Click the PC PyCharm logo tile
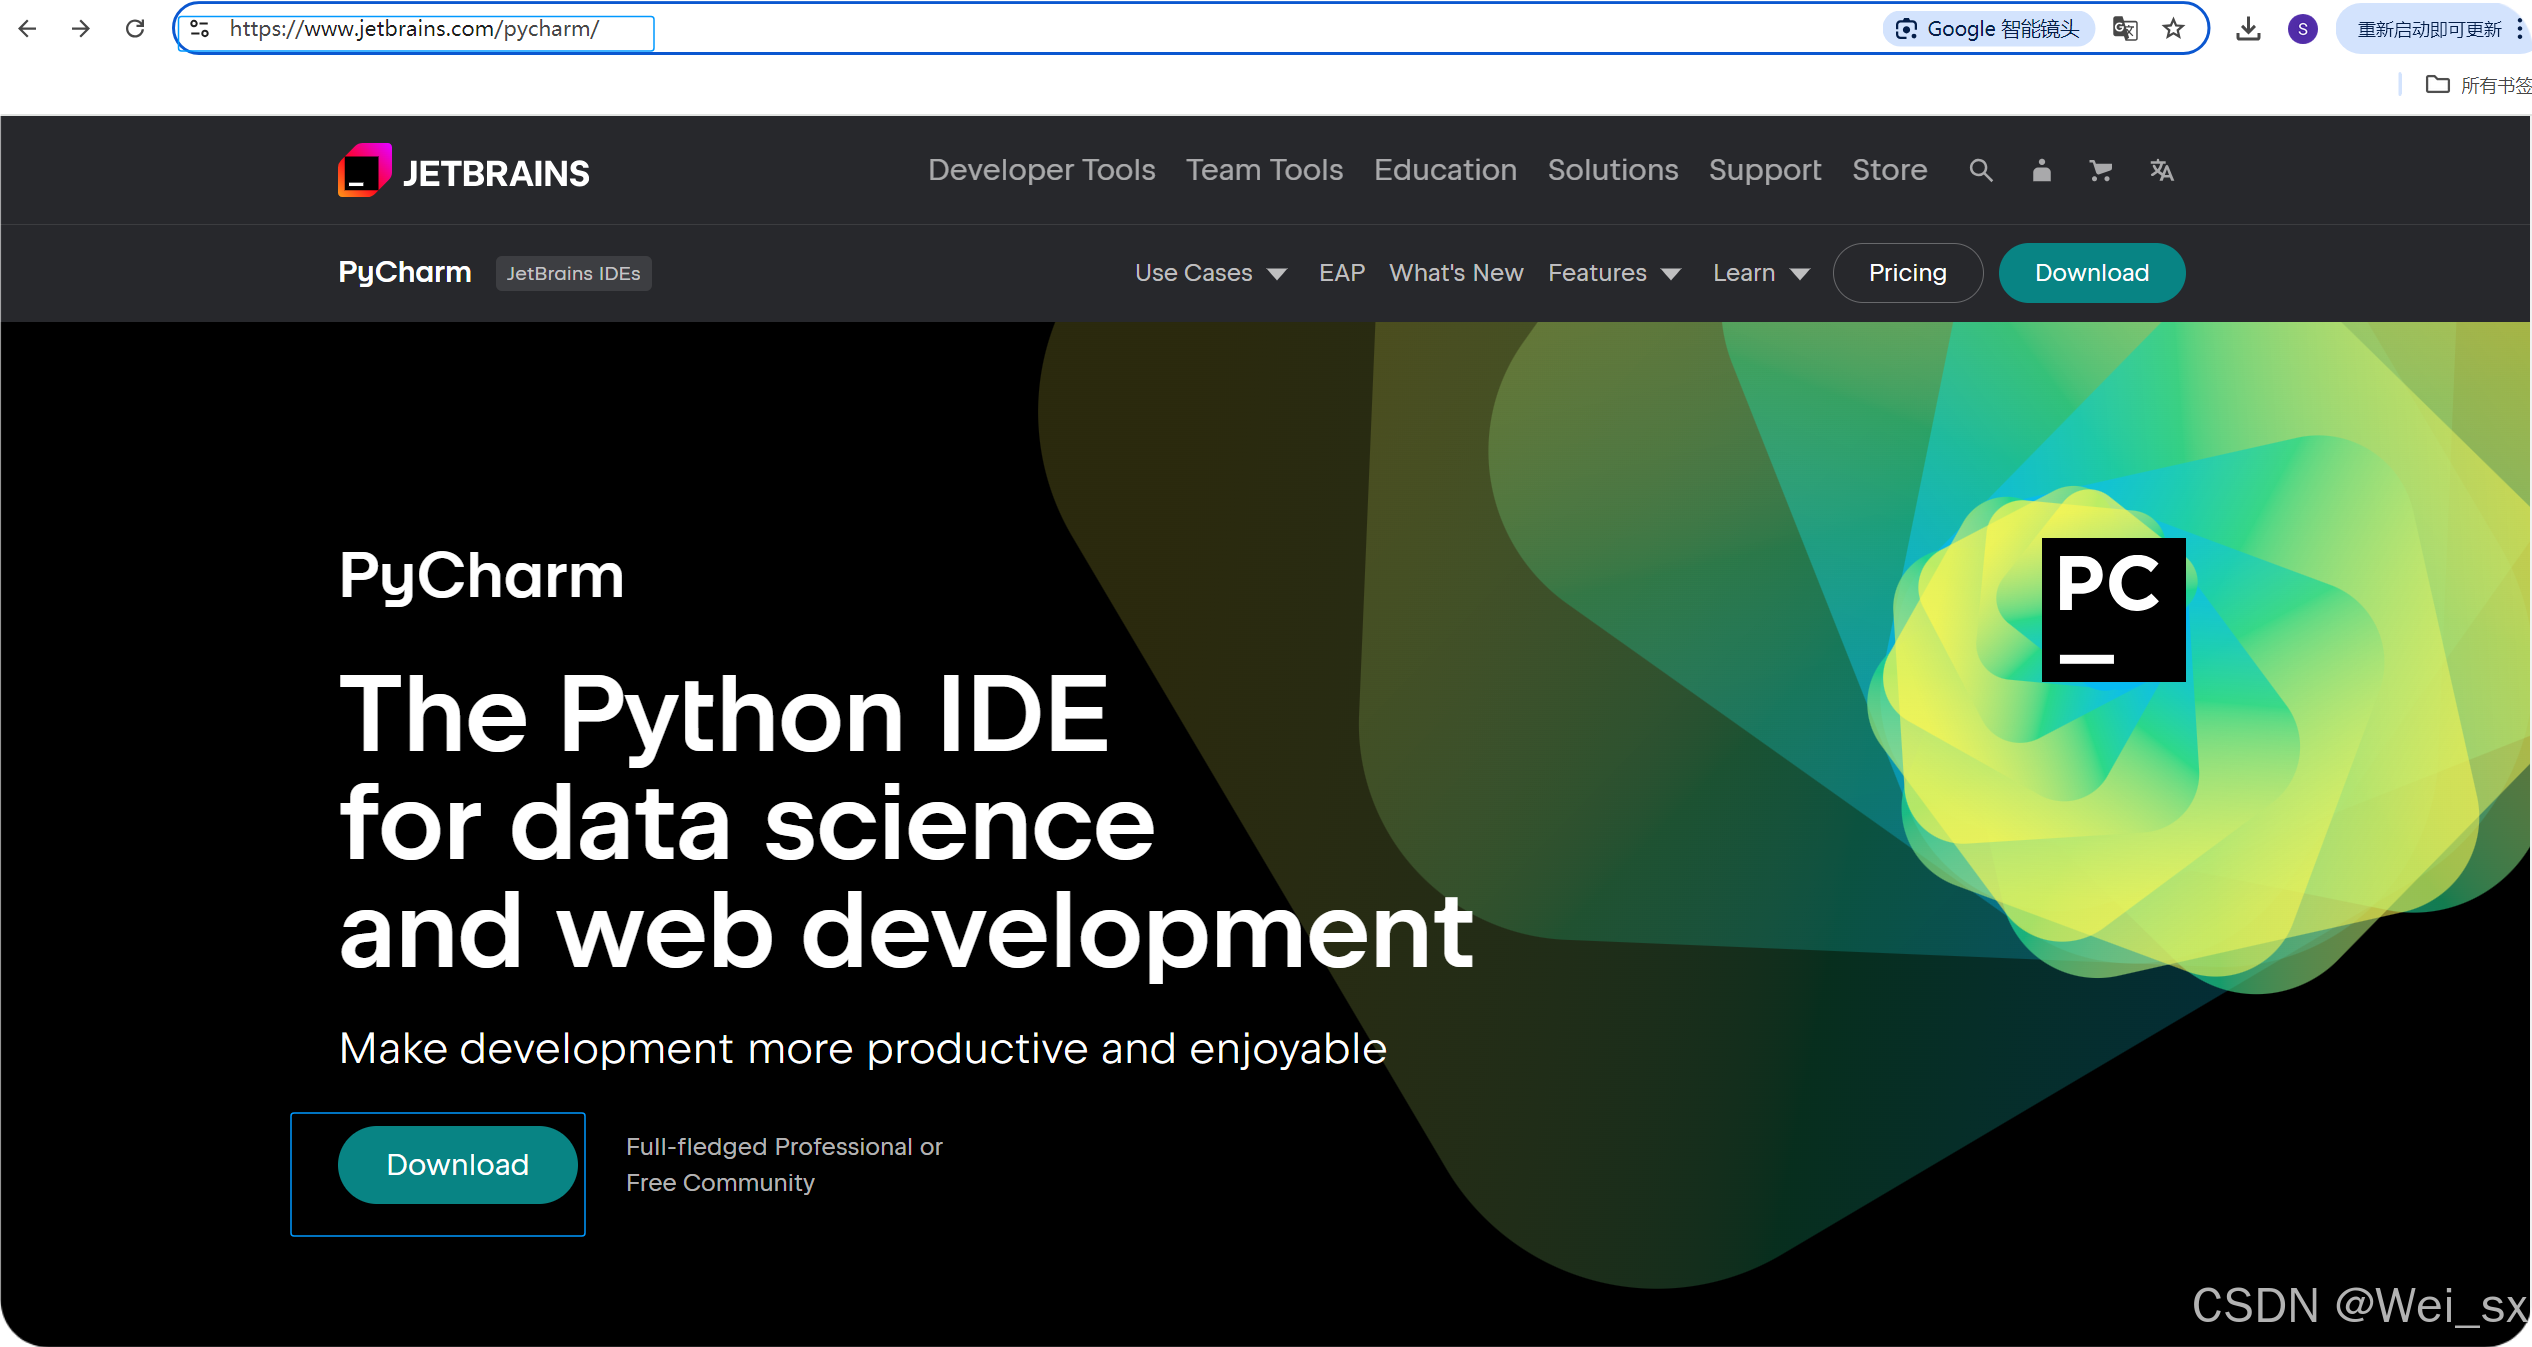This screenshot has height=1347, width=2532. coord(2113,610)
